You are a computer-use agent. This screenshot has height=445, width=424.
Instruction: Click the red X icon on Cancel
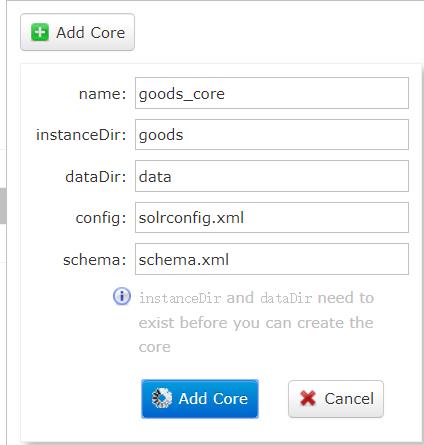308,398
